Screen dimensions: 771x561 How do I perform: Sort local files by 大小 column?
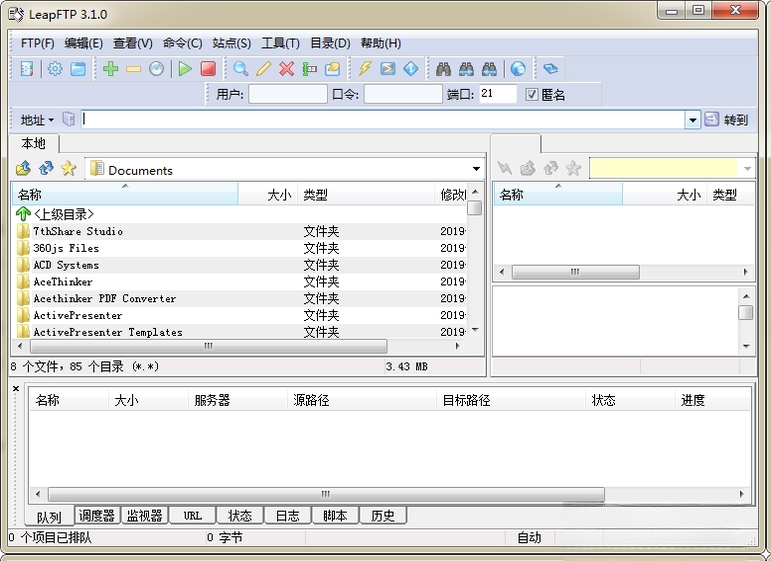pyautogui.click(x=267, y=195)
